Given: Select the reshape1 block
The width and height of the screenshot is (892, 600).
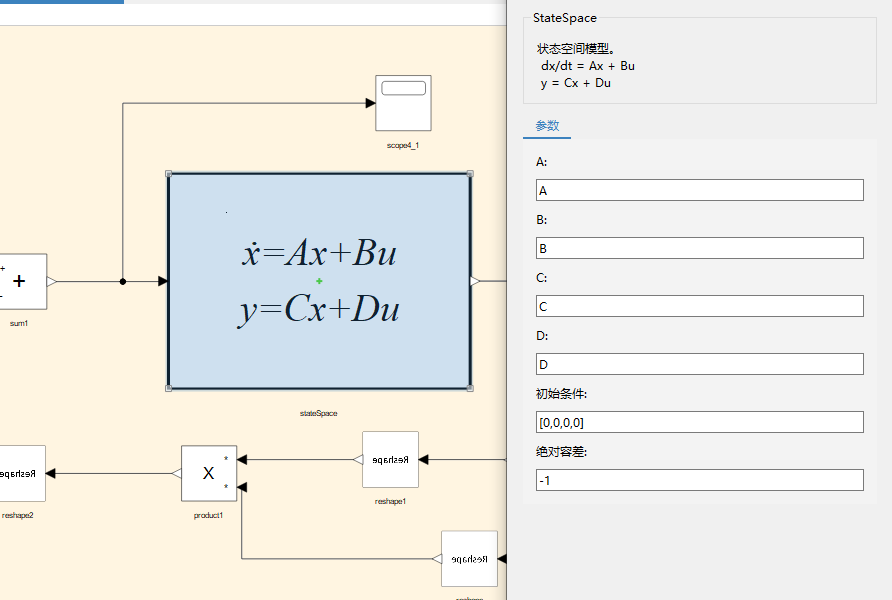Looking at the screenshot, I should point(390,460).
